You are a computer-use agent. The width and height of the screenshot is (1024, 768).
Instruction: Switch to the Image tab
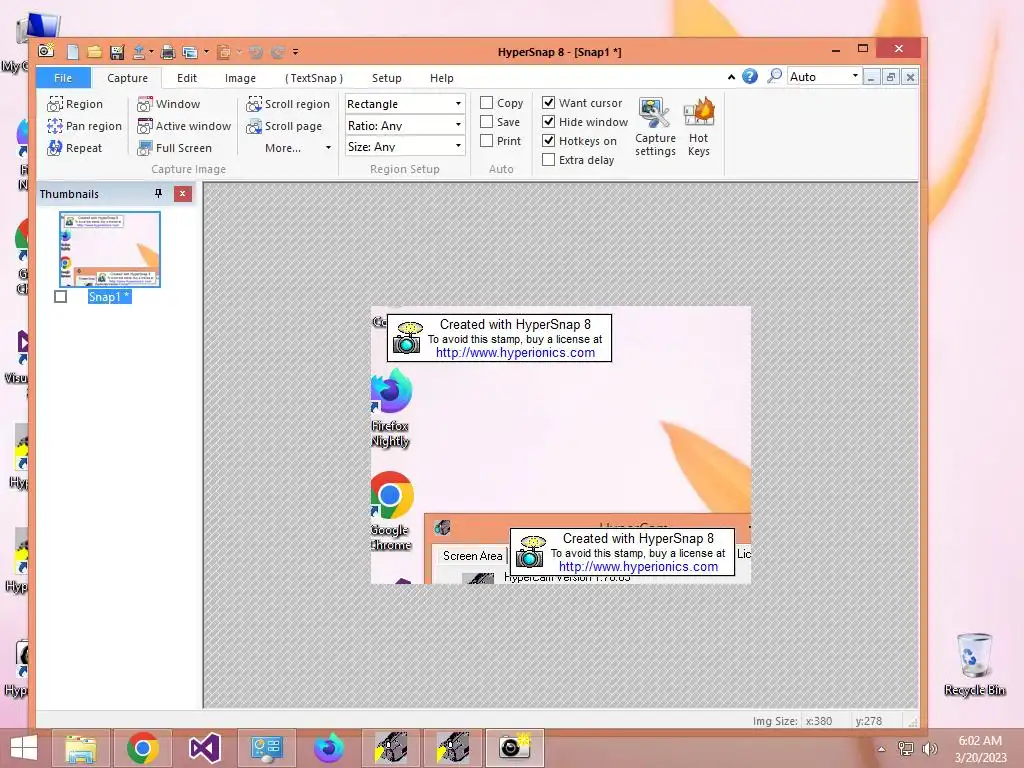pos(240,78)
